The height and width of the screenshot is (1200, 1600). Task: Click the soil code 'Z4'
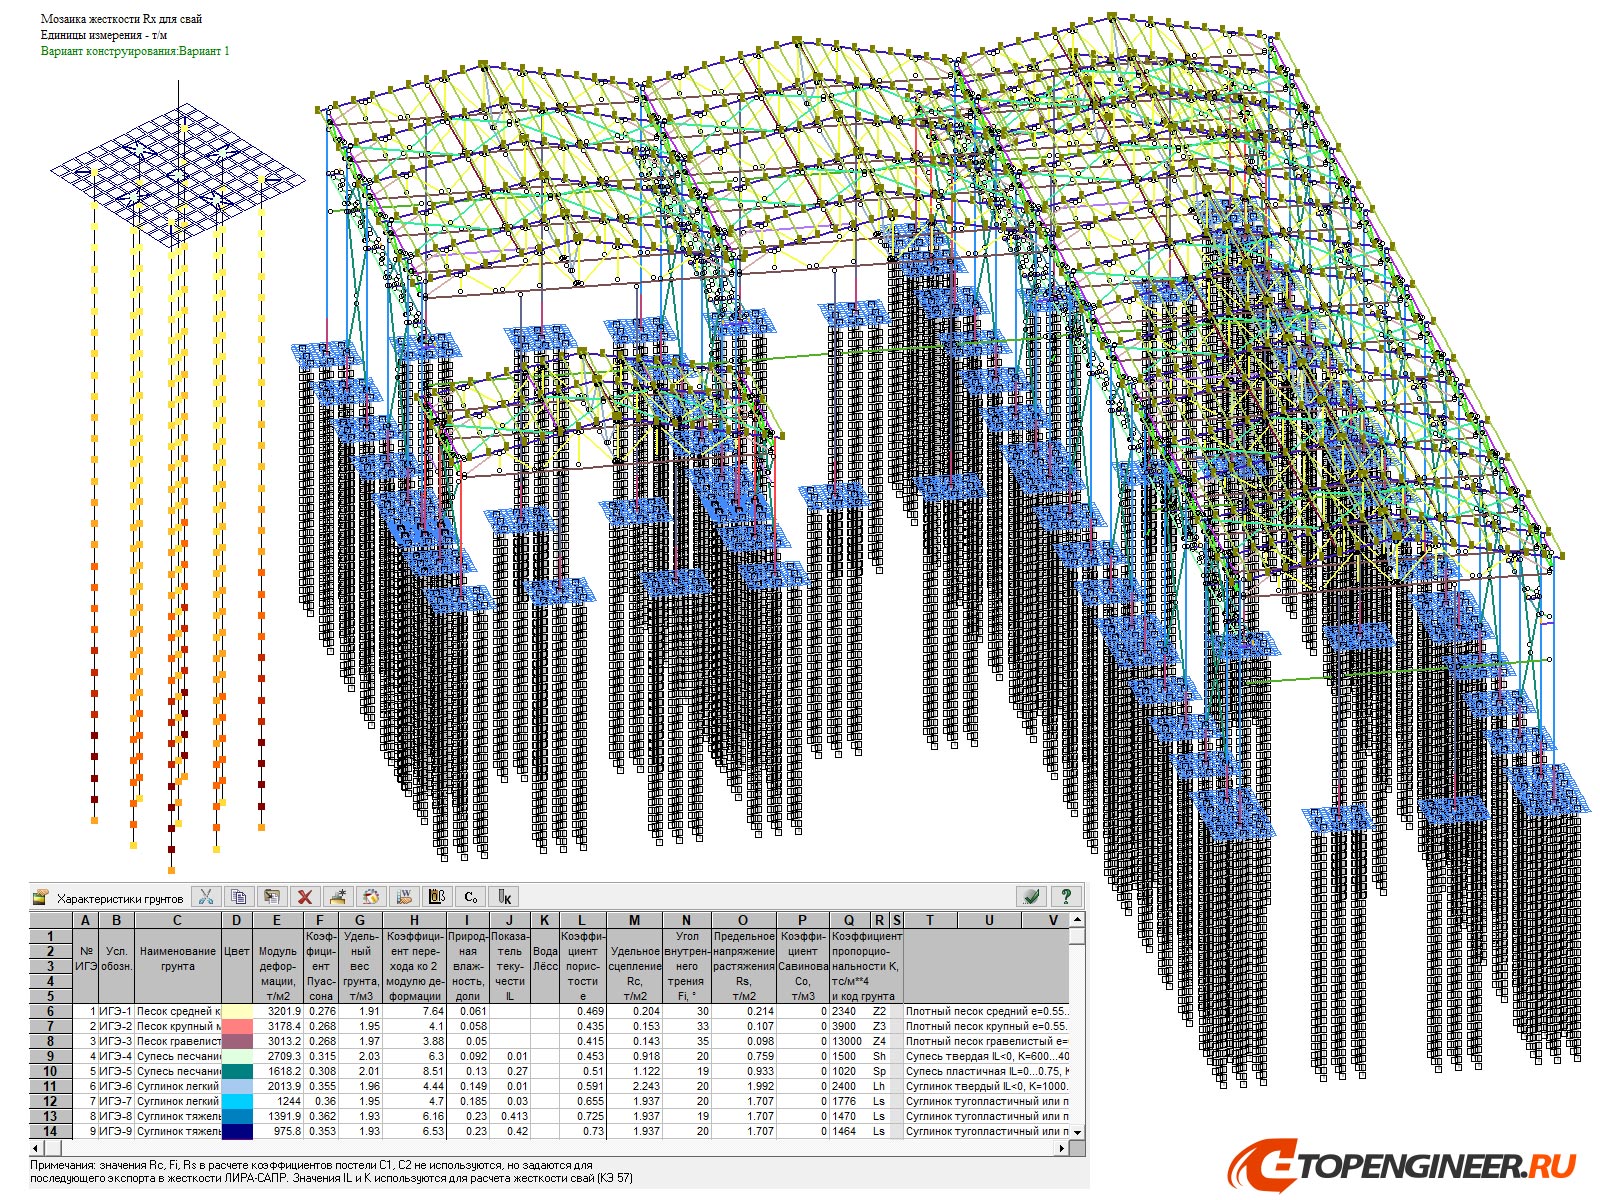(879, 1041)
